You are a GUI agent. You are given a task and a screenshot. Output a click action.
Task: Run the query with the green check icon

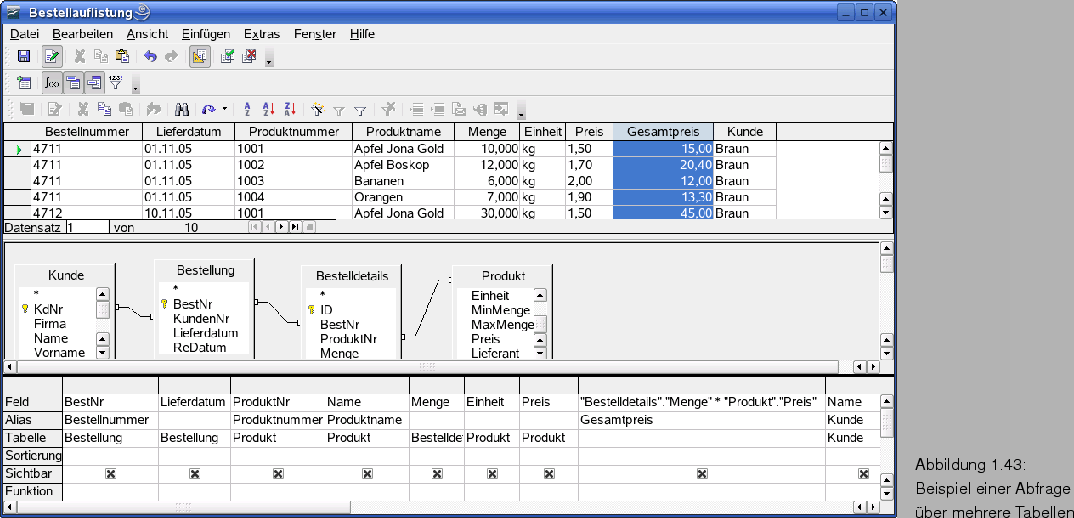tap(227, 56)
